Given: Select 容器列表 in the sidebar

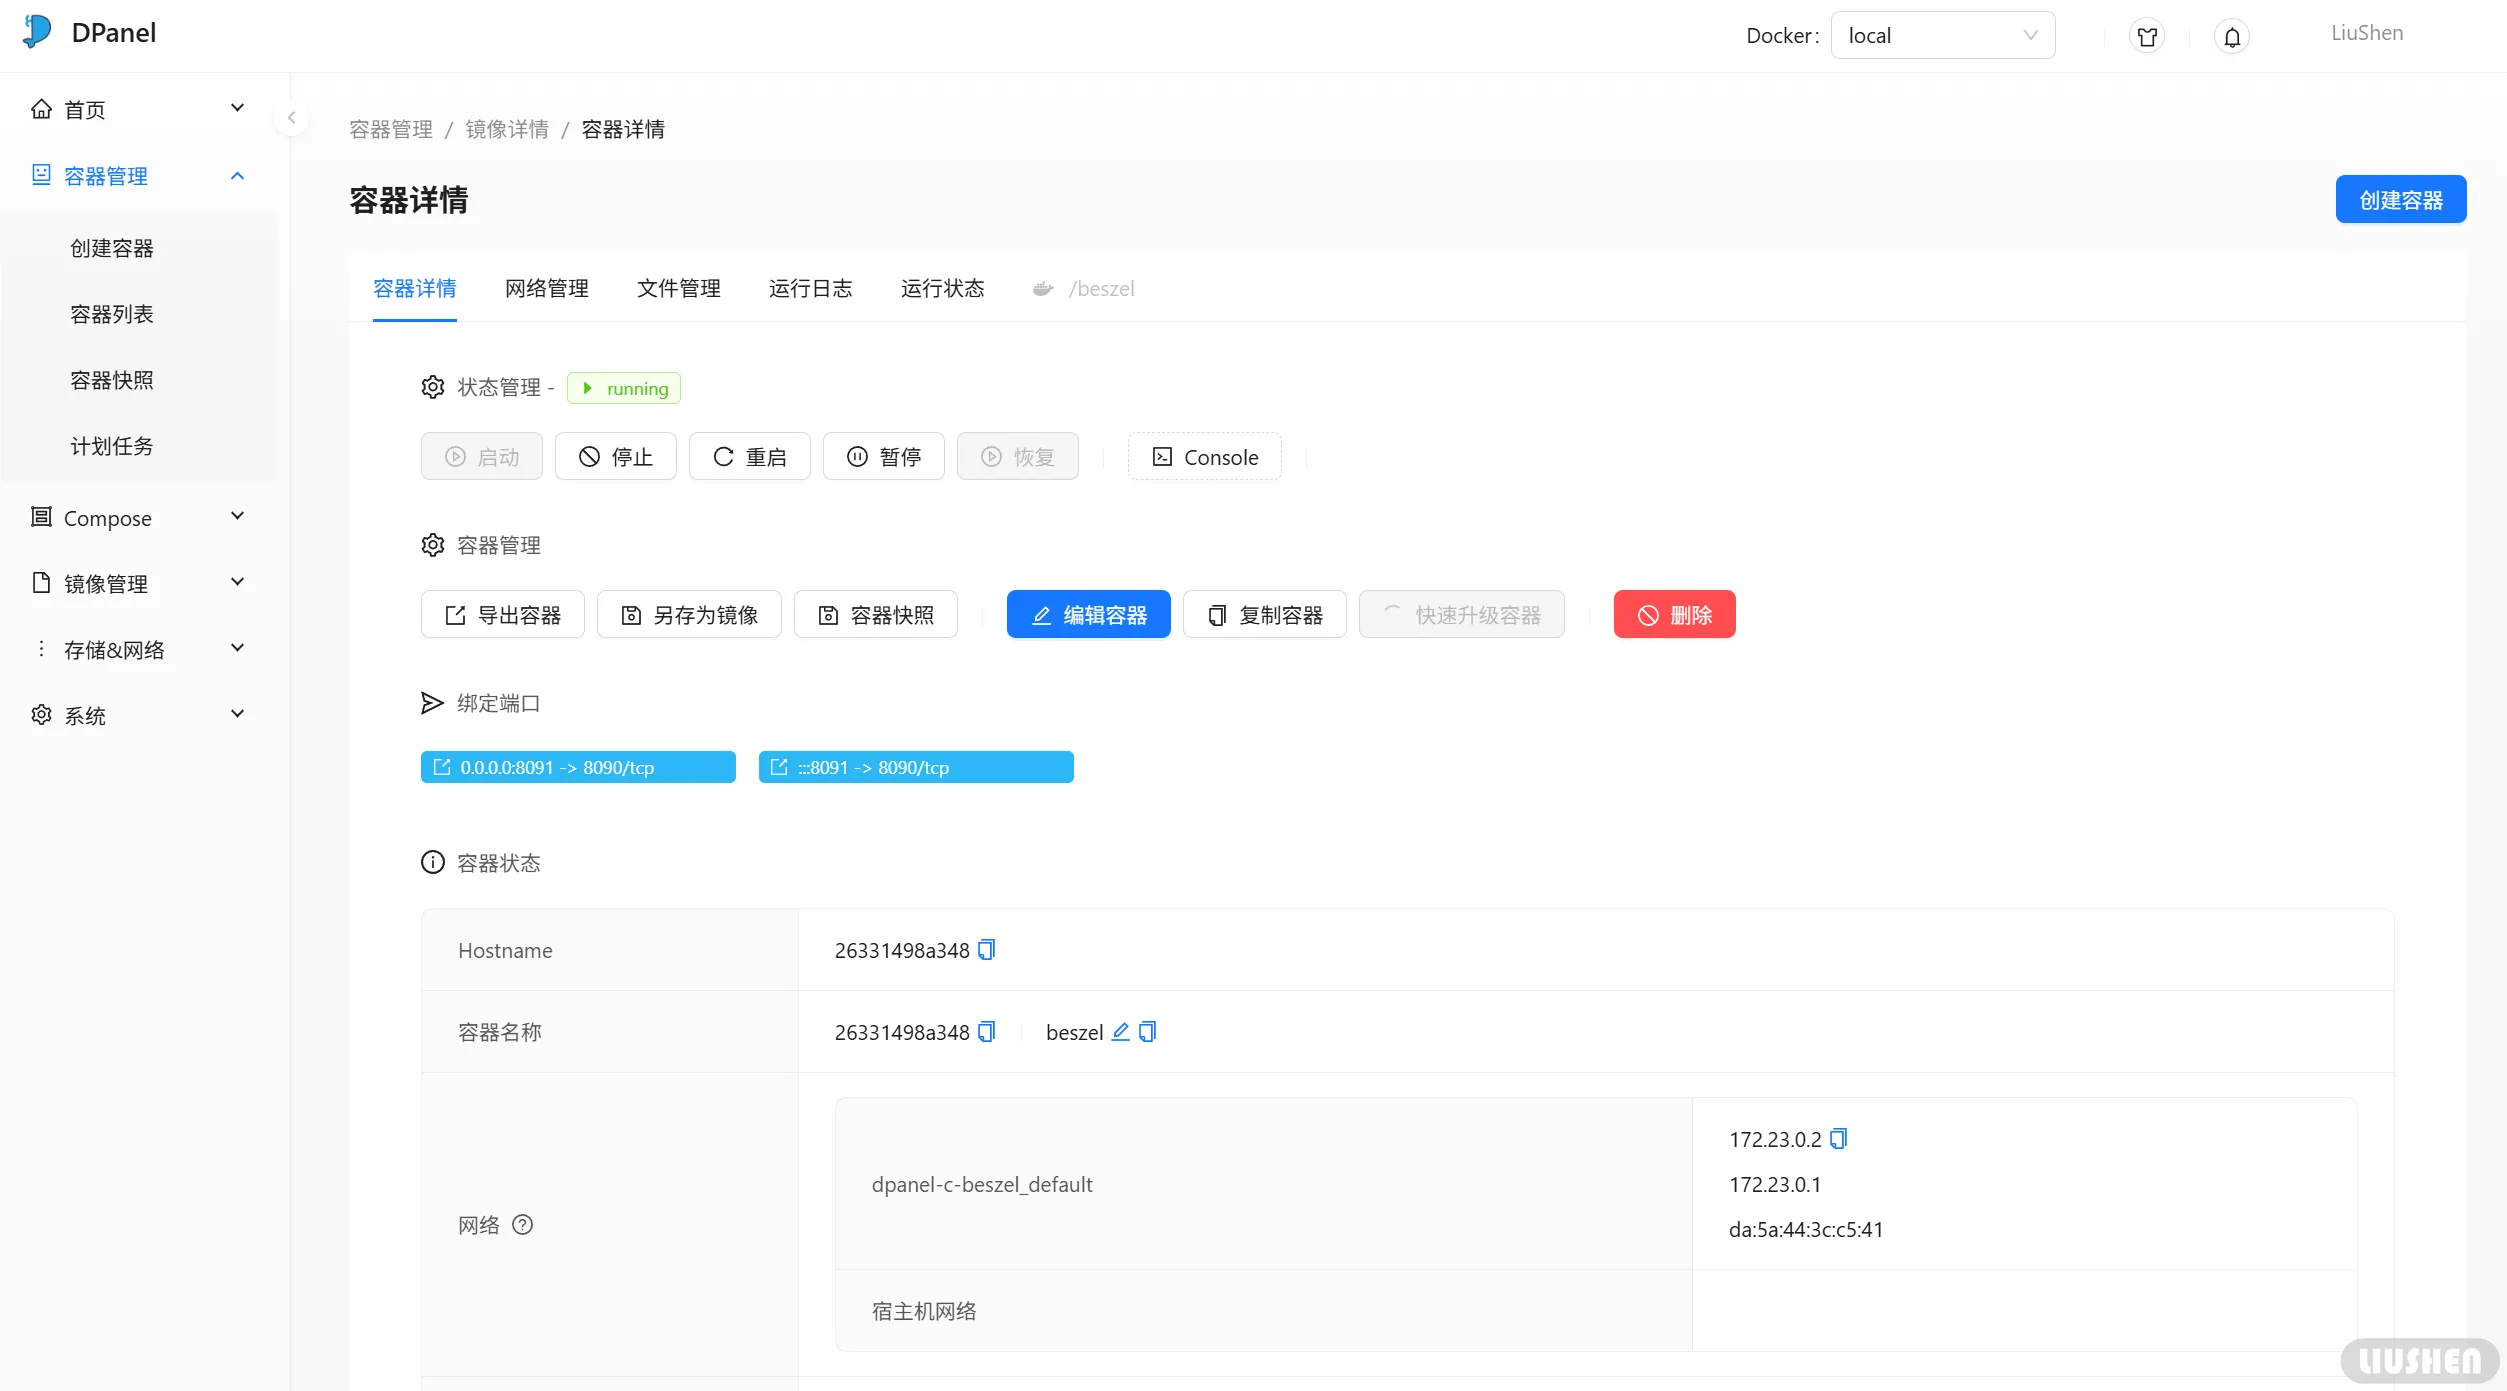Looking at the screenshot, I should (112, 314).
